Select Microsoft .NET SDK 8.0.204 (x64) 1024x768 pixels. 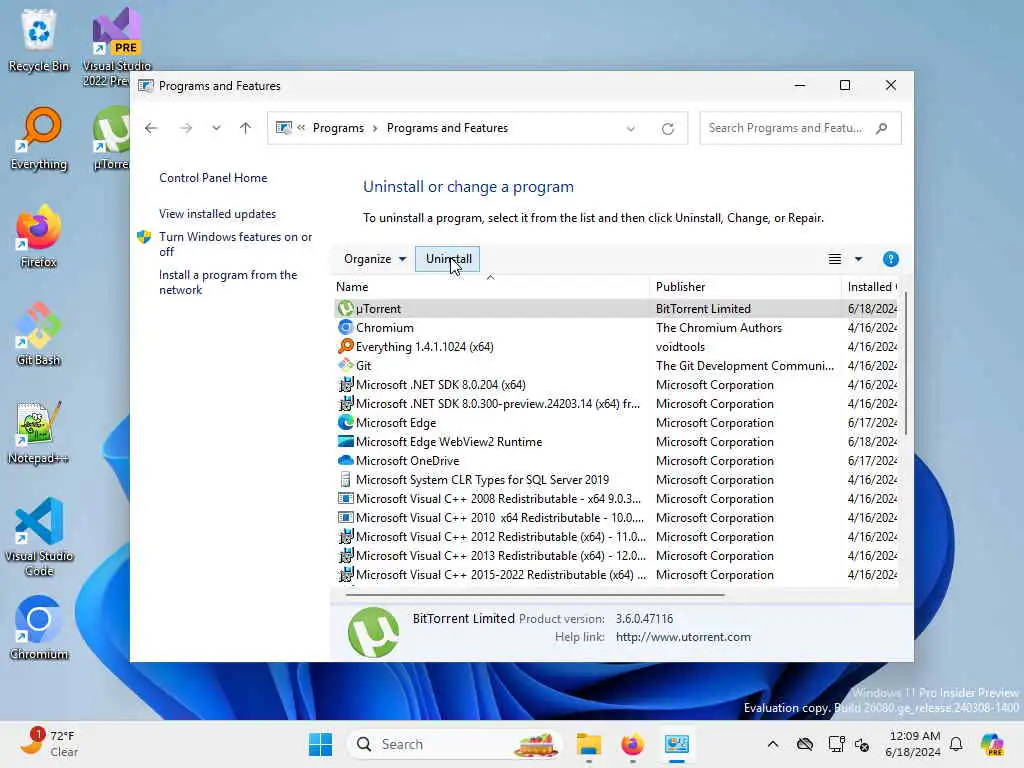(x=616, y=384)
